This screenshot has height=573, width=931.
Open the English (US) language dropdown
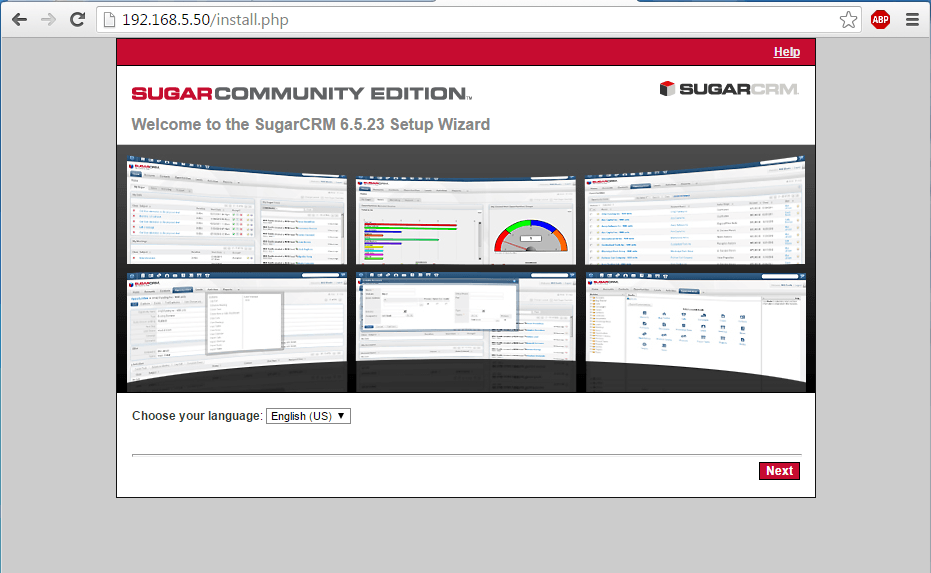pyautogui.click(x=308, y=416)
